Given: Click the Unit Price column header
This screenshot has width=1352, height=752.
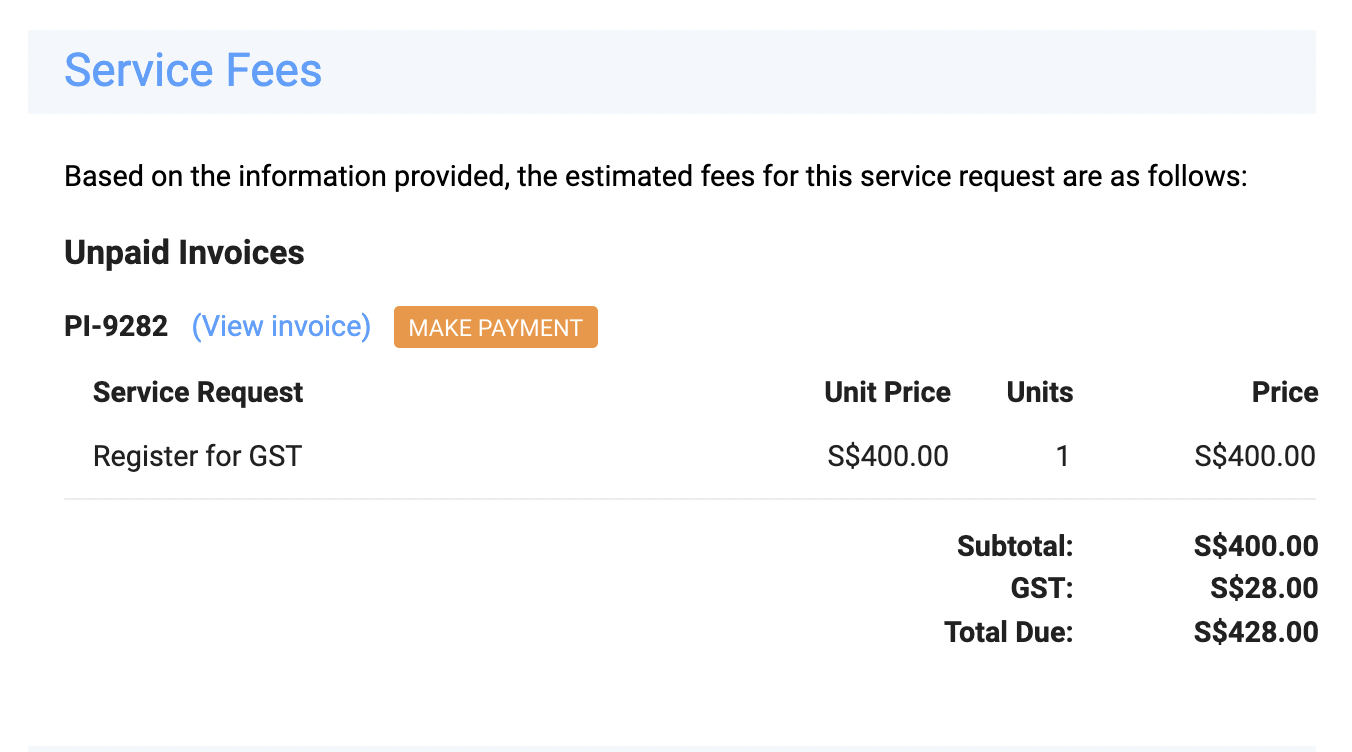Looking at the screenshot, I should pyautogui.click(x=887, y=392).
